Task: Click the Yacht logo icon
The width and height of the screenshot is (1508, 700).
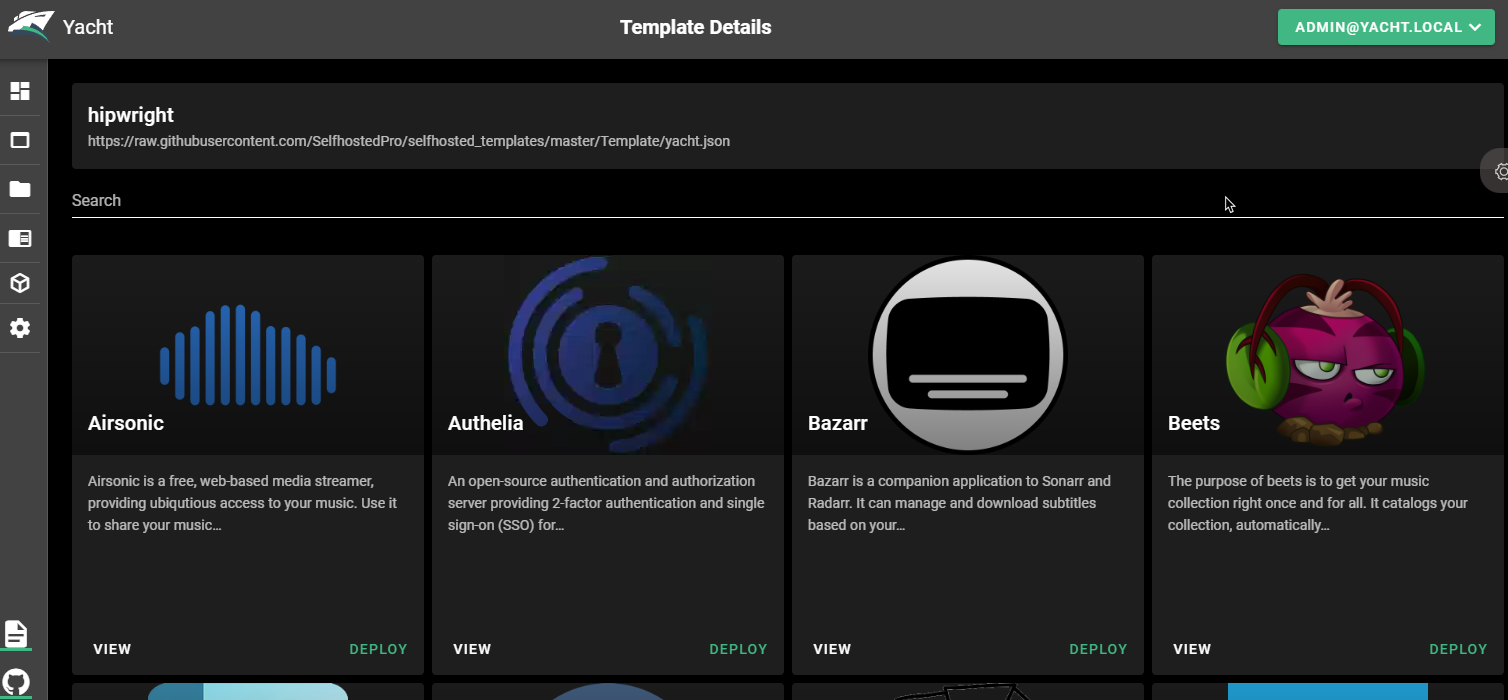Action: pyautogui.click(x=29, y=27)
